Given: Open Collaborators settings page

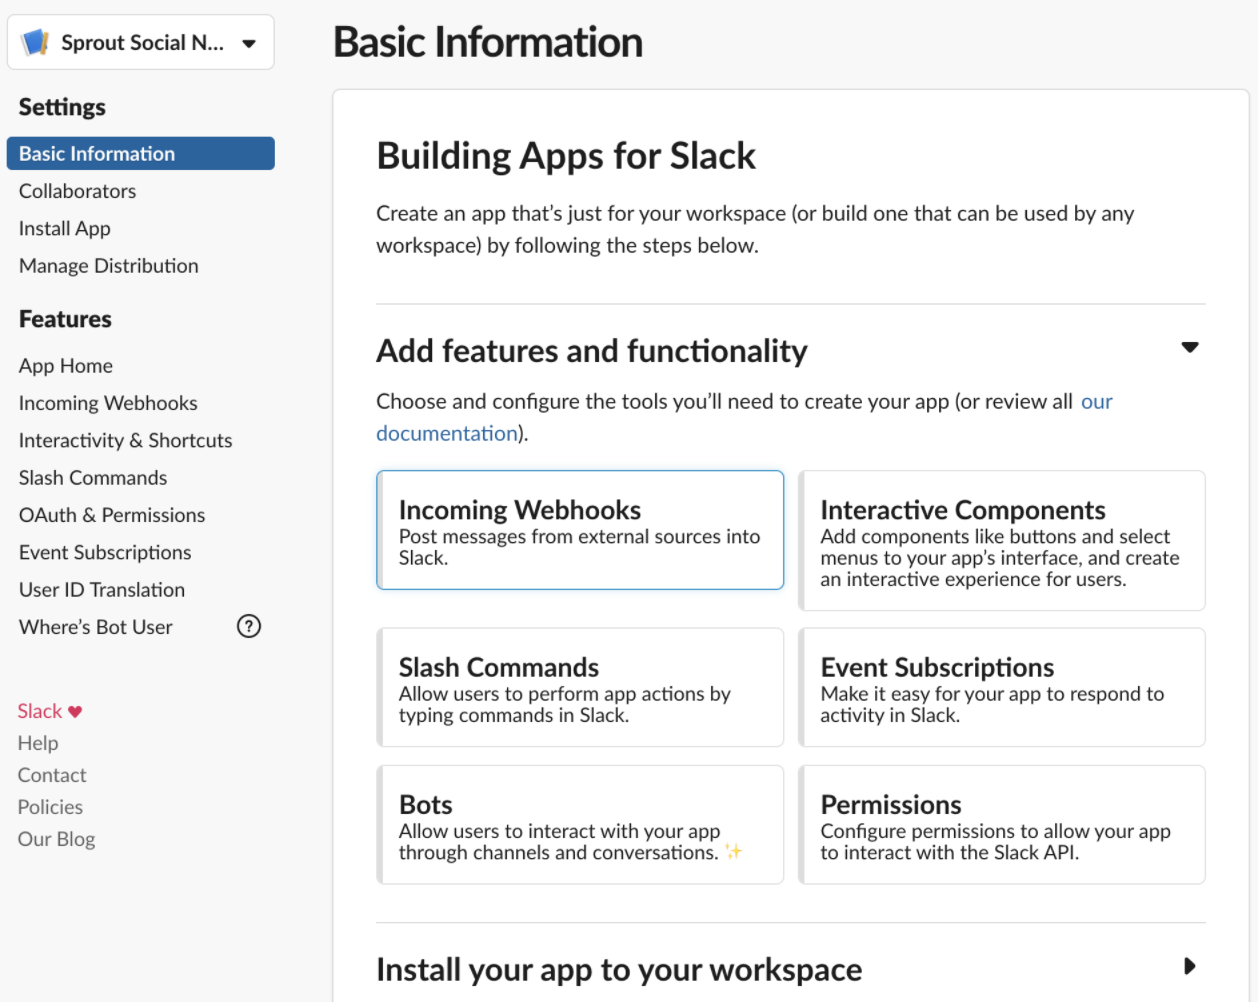Looking at the screenshot, I should (77, 191).
